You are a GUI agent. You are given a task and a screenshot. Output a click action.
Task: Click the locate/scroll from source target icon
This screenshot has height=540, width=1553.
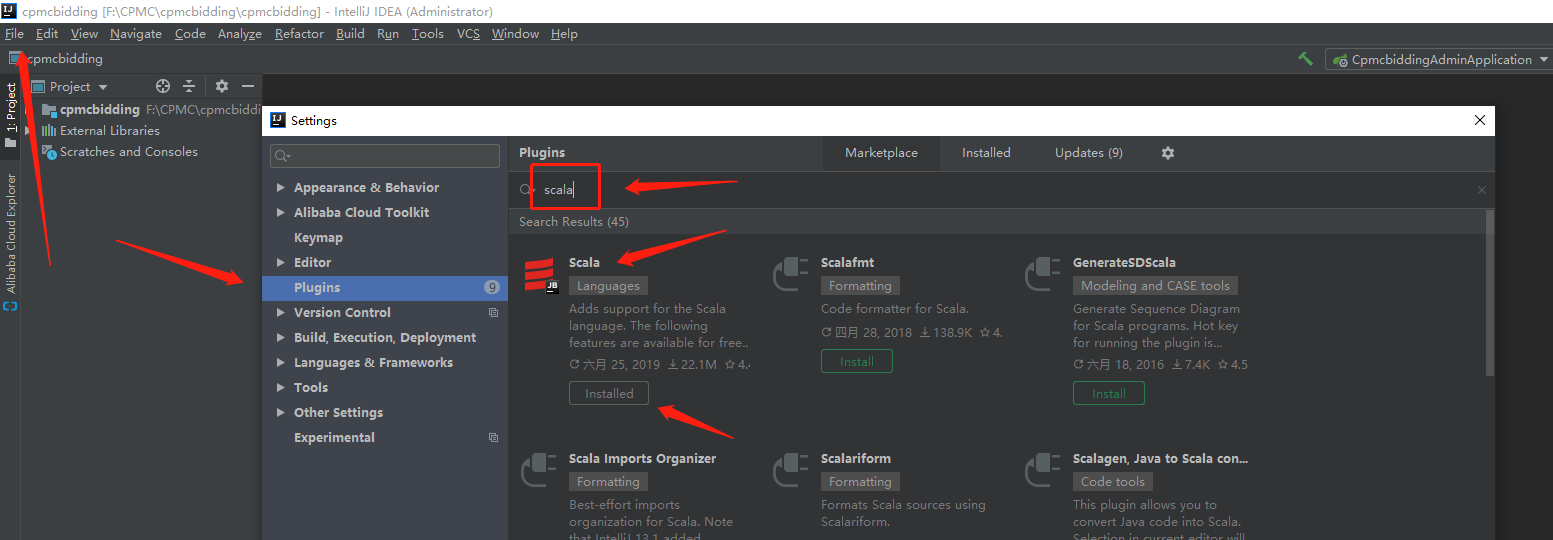[x=163, y=87]
